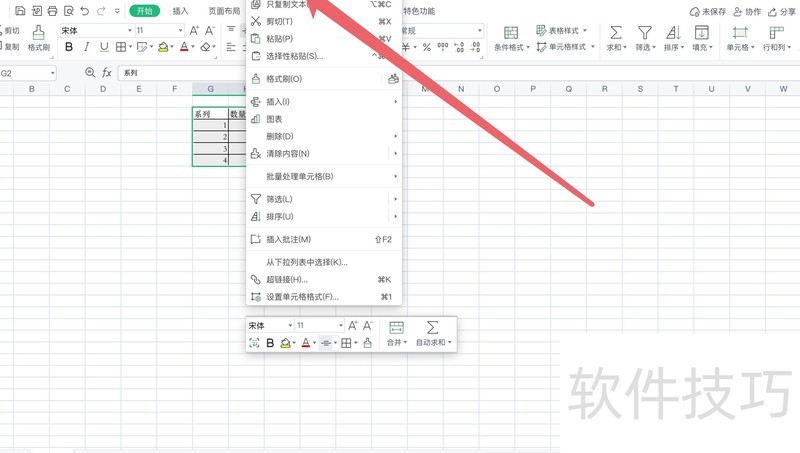Screen dimensions: 800x453
Task: Click the ribbon Format Painter (格式刷) button
Action: [x=39, y=38]
